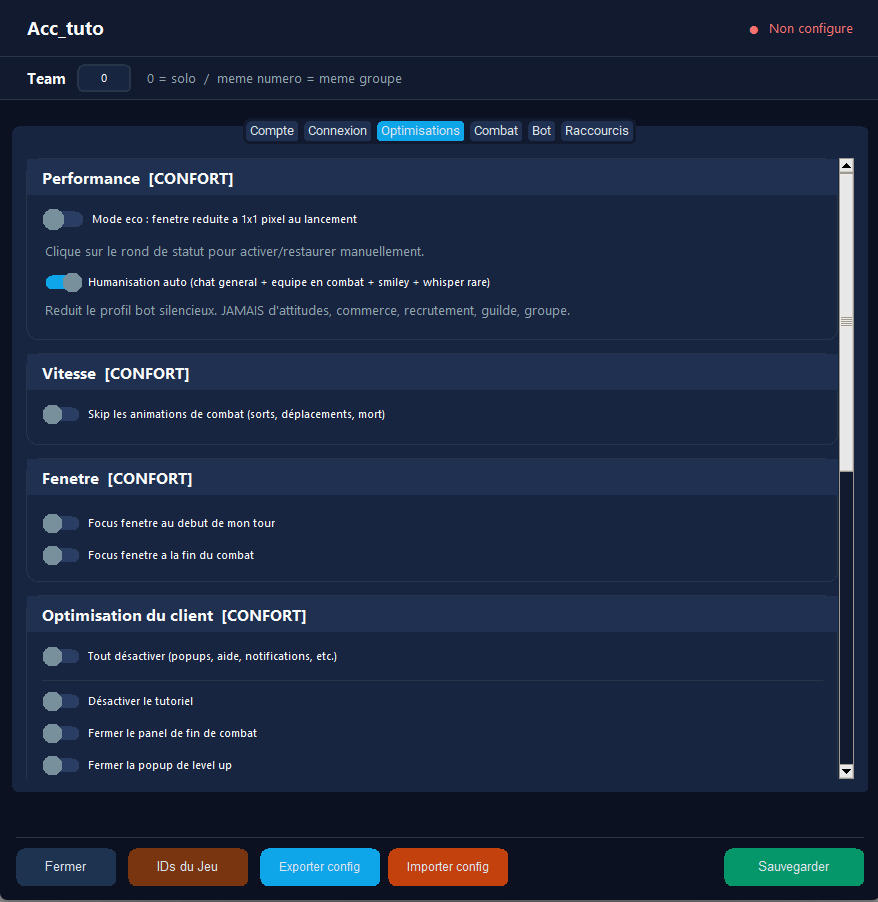Enable Focus fenetre au debut de mon tour
Image resolution: width=878 pixels, height=902 pixels.
click(61, 523)
